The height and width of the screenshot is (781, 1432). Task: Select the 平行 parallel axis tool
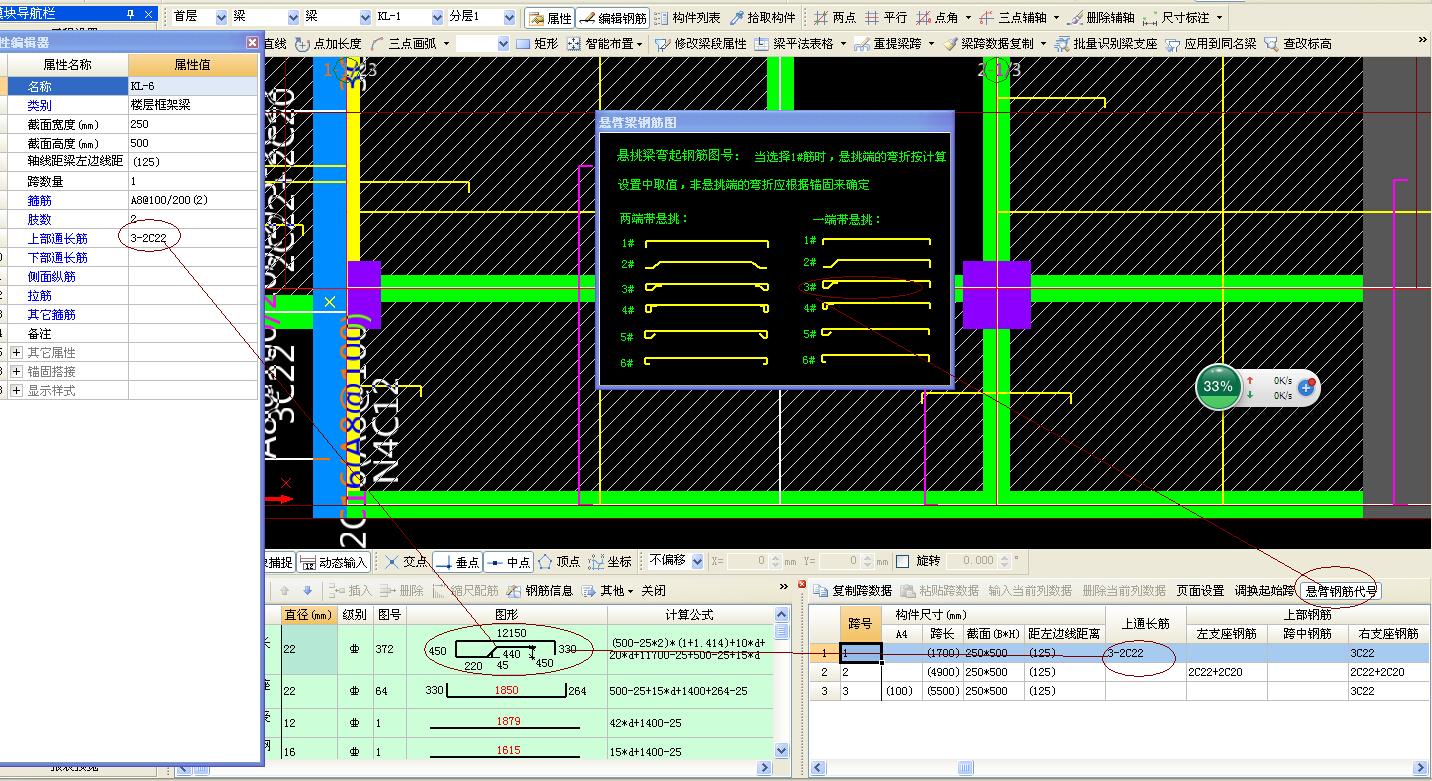[886, 18]
